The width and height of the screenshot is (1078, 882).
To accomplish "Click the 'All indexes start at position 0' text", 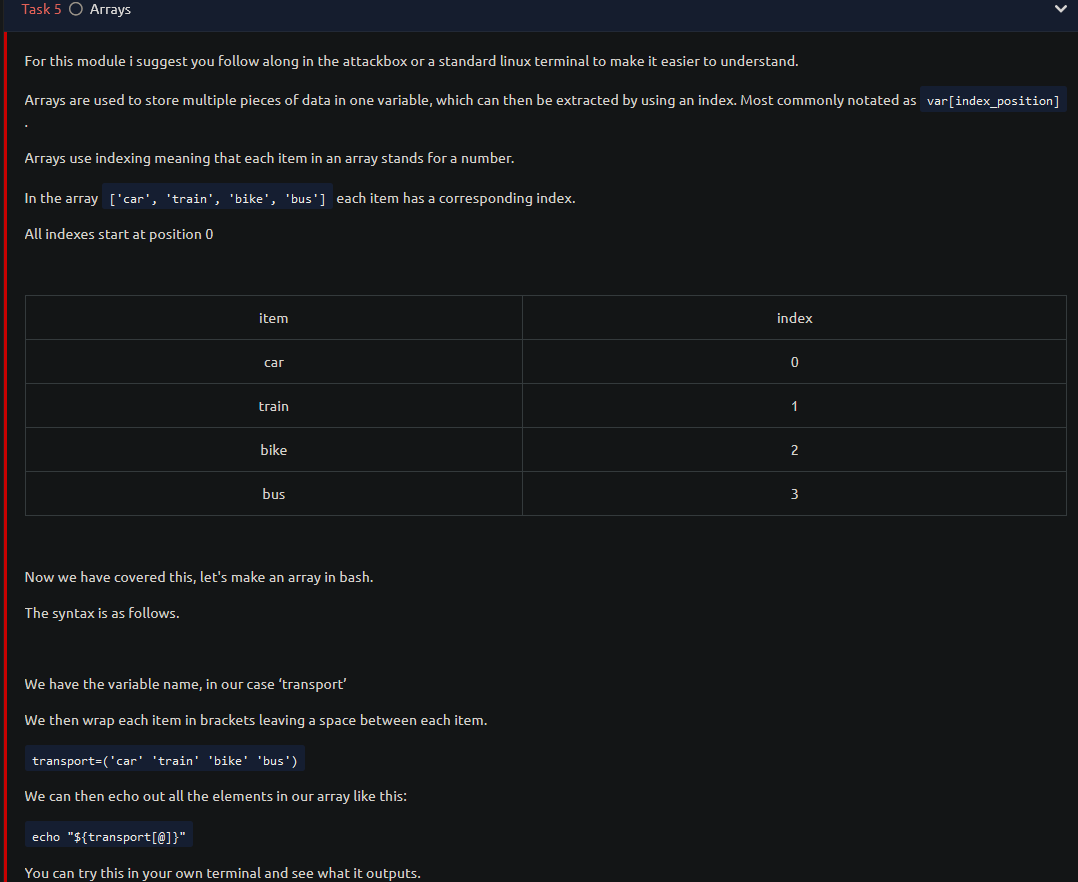I will 119,234.
